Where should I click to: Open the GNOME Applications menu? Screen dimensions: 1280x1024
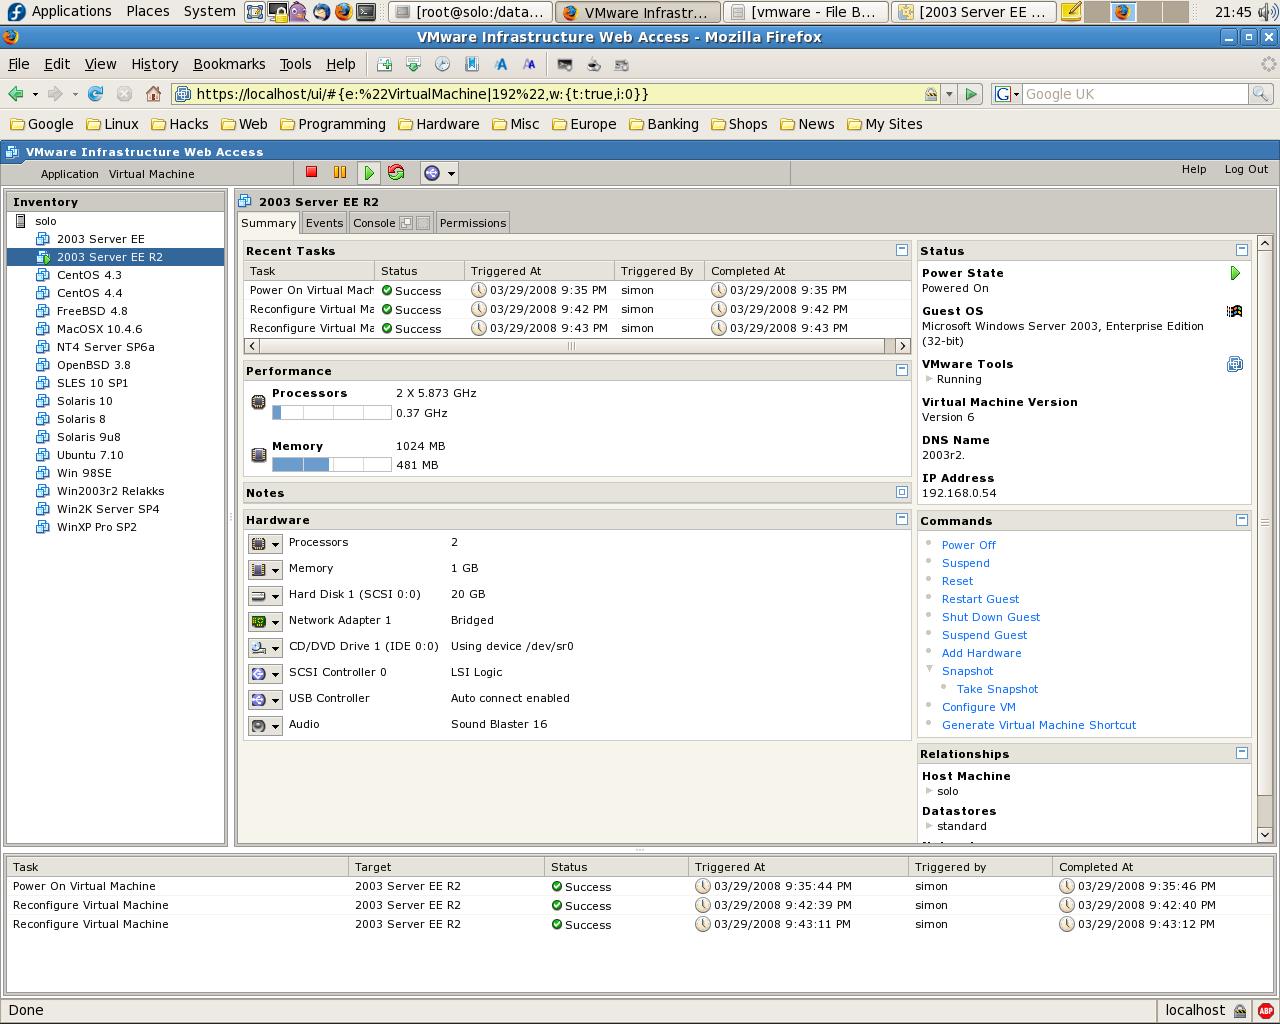point(60,11)
